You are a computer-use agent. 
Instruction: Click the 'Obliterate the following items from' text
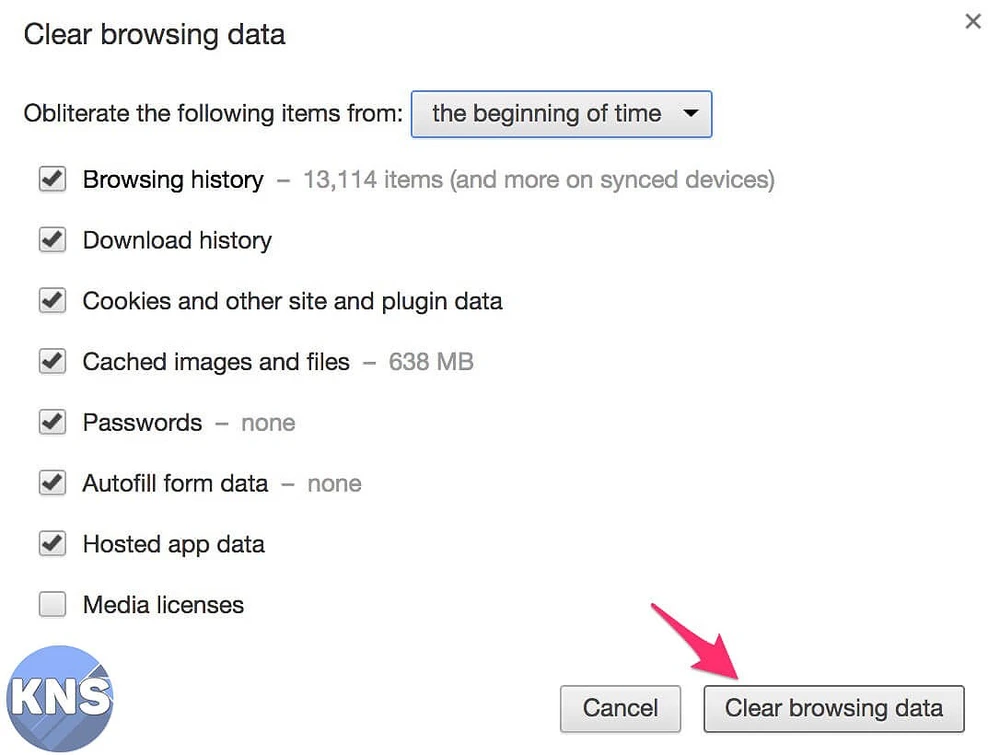point(212,114)
